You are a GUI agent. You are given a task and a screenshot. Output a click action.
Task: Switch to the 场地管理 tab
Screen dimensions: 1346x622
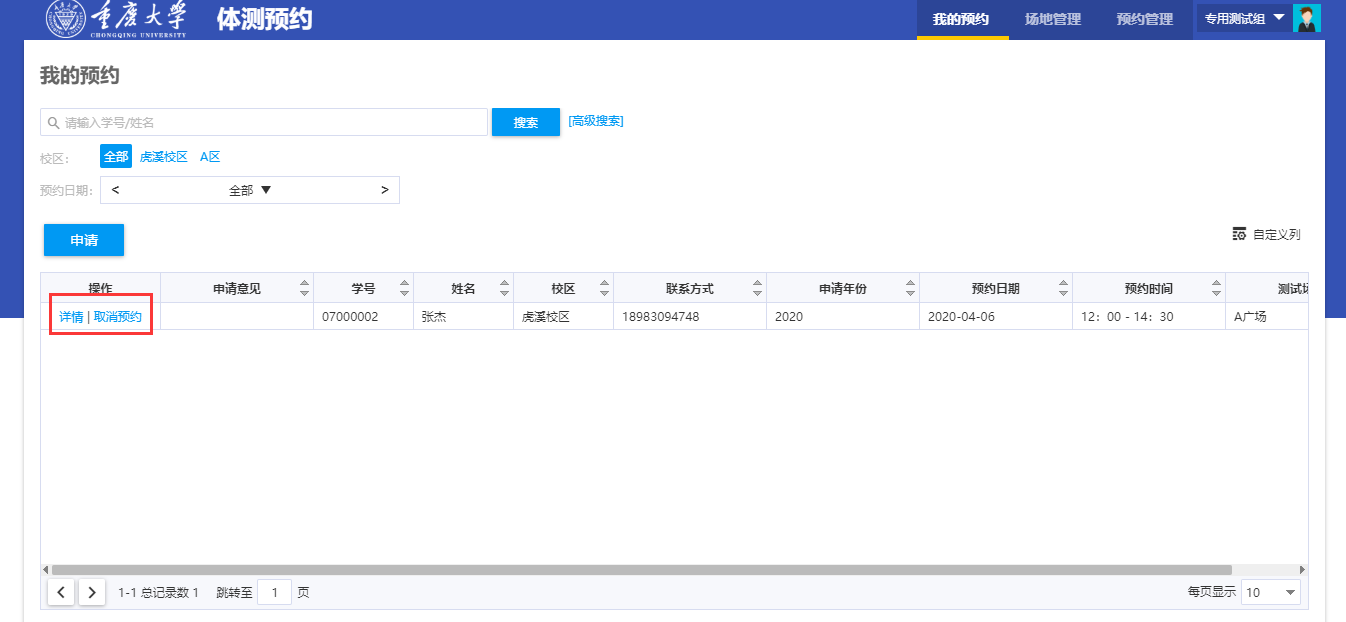1053,19
